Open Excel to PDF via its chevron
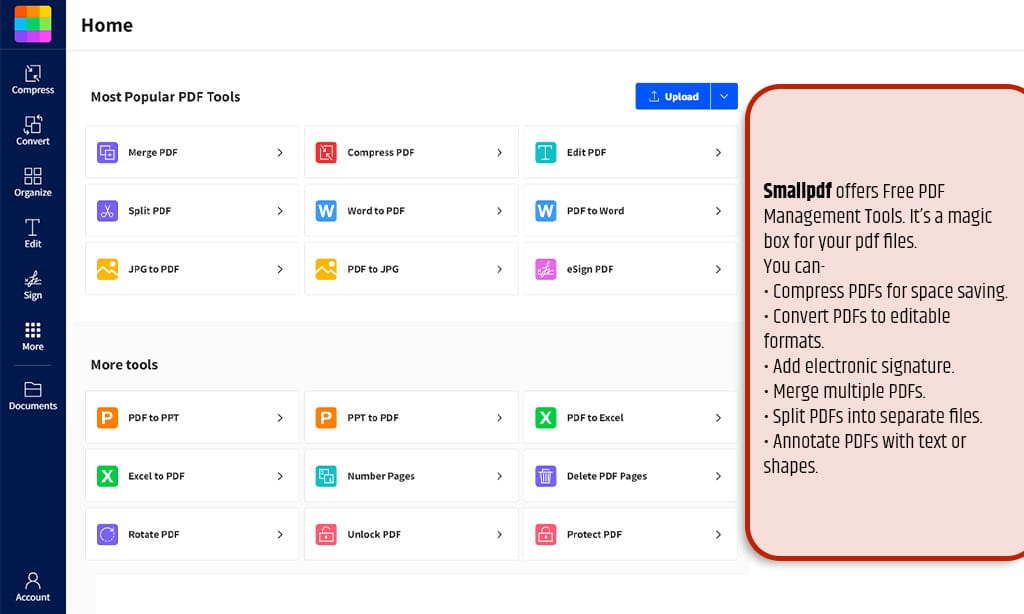Viewport: 1024px width, 614px height. click(280, 476)
